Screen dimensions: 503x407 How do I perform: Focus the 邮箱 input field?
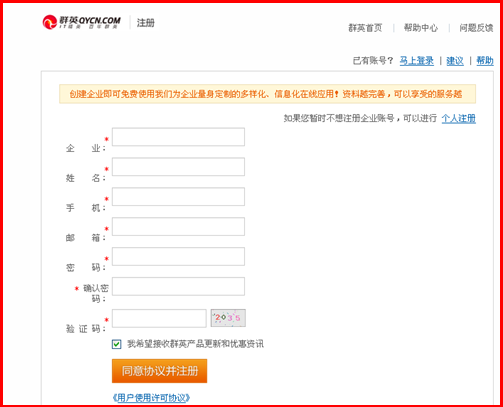tap(178, 226)
